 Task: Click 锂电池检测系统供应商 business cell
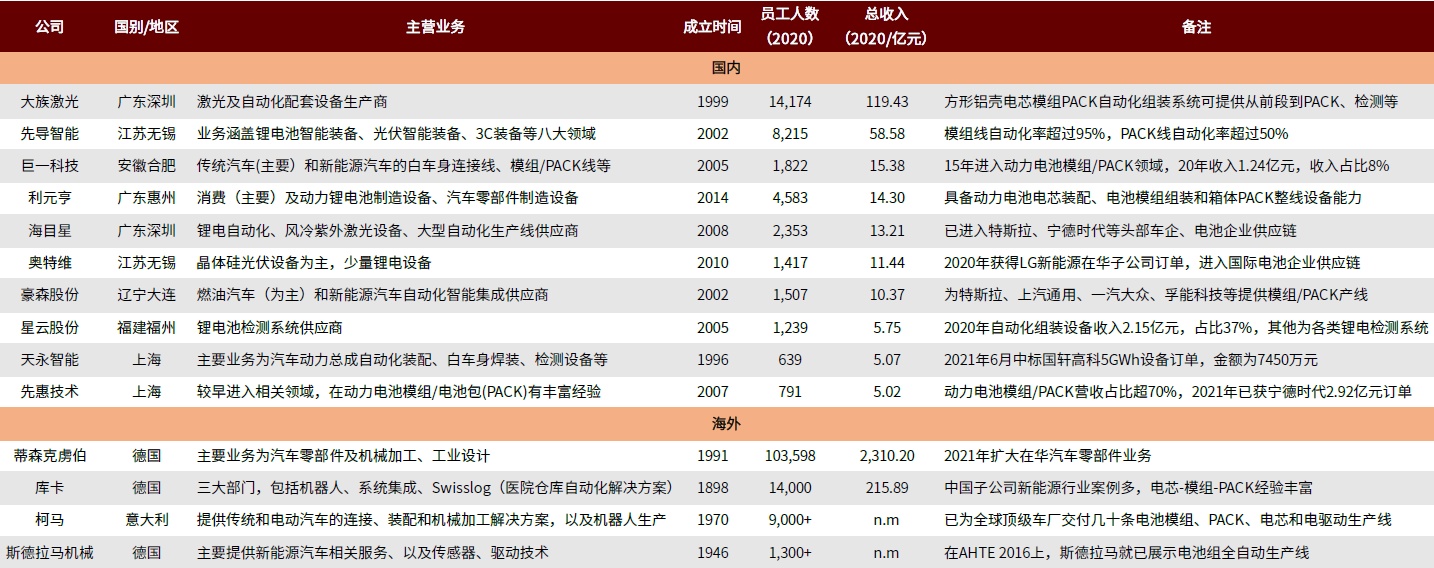[270, 328]
